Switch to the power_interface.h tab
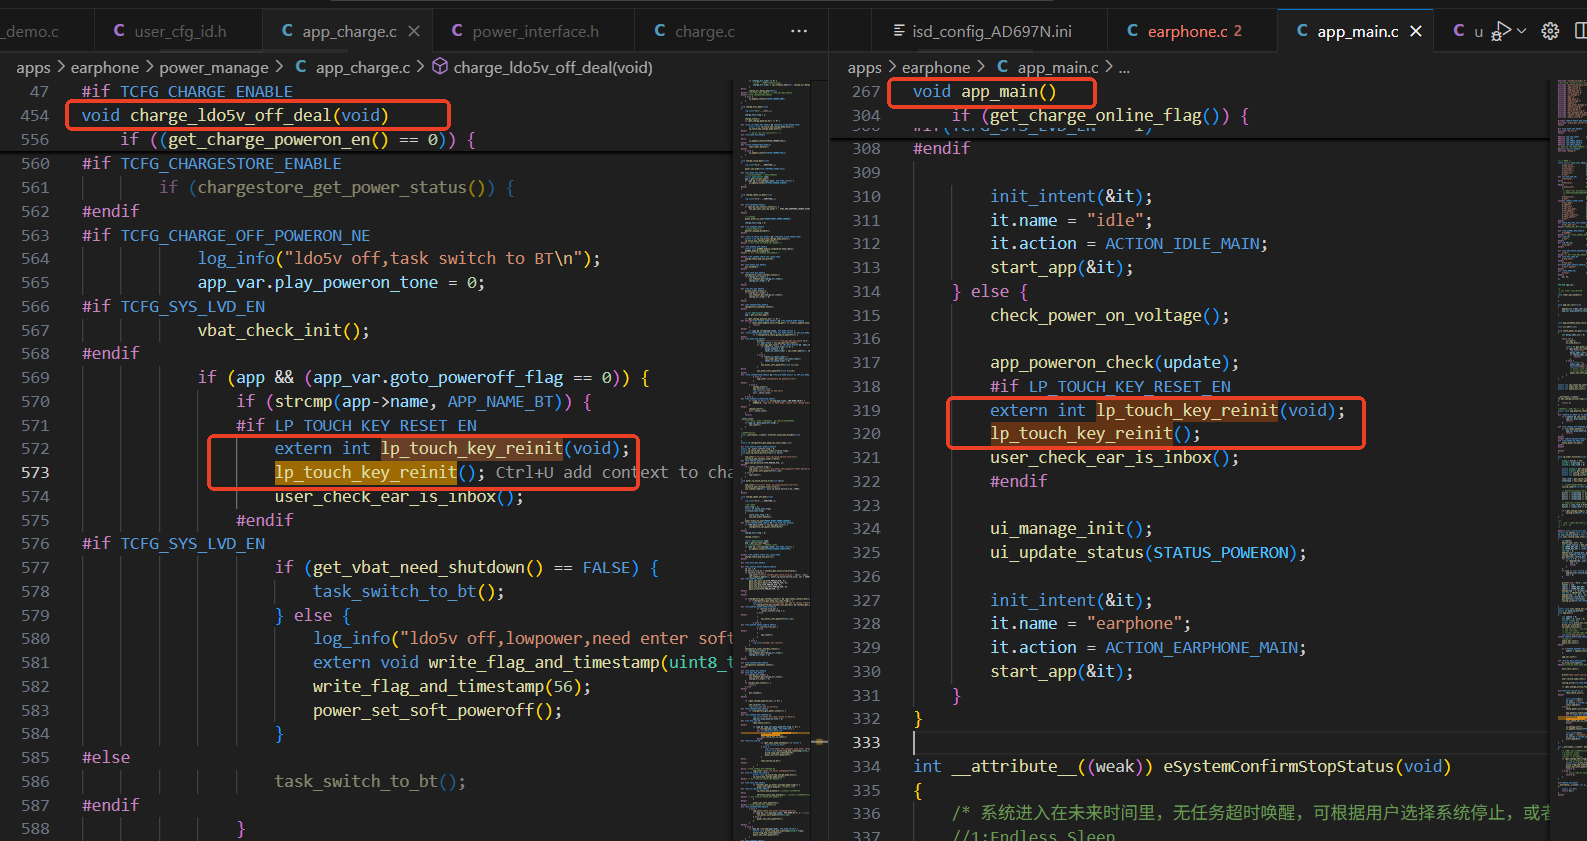Viewport: 1587px width, 841px height. point(535,31)
